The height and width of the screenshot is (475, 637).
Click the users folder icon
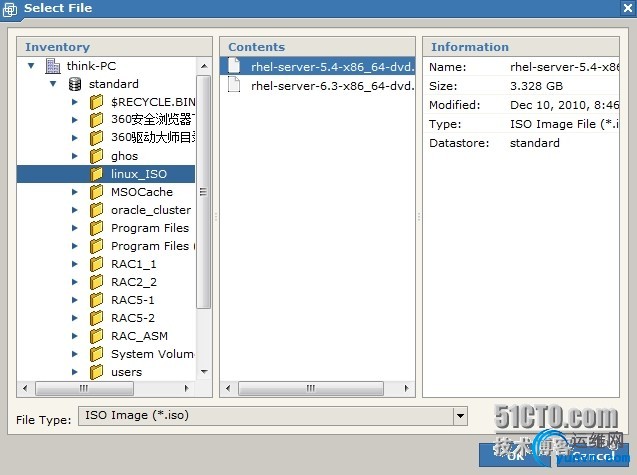pyautogui.click(x=96, y=372)
